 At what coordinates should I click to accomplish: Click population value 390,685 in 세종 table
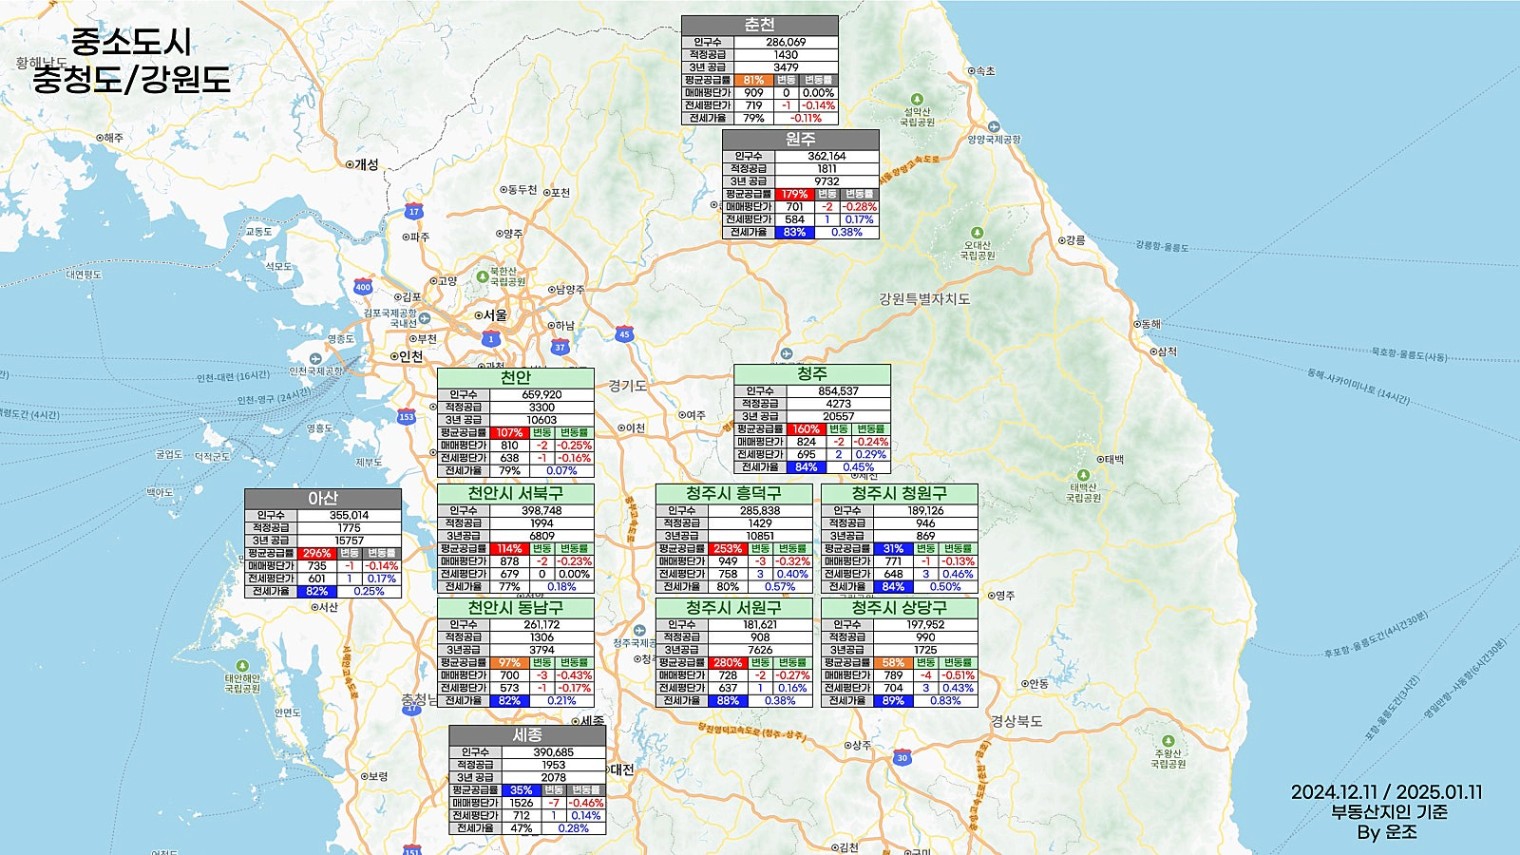click(553, 752)
